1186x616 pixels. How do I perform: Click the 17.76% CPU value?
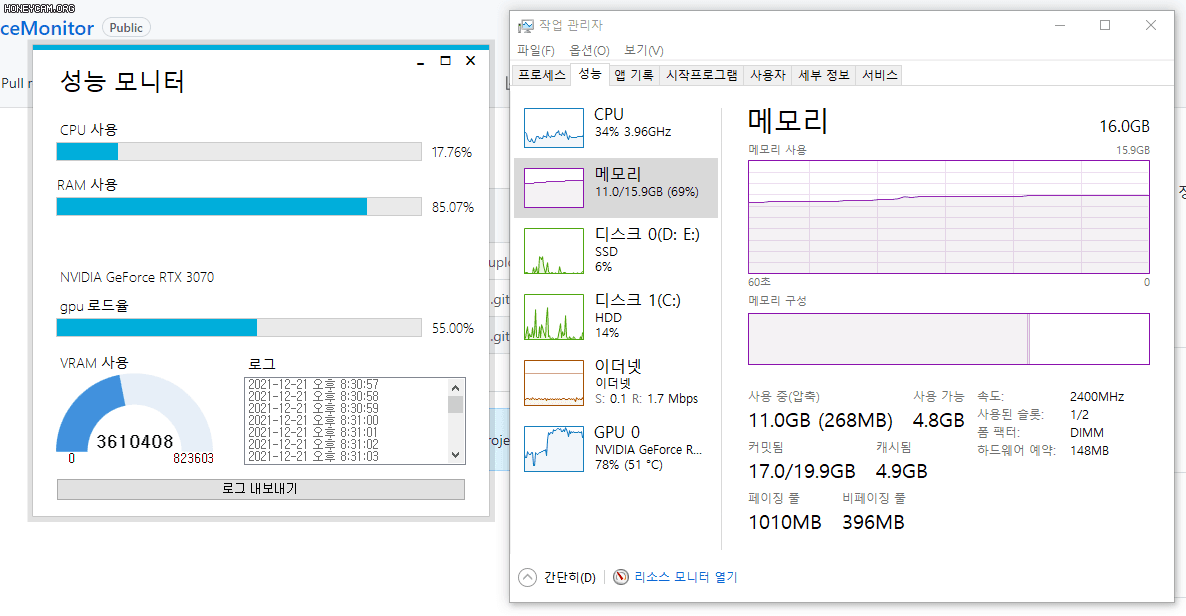pos(452,152)
